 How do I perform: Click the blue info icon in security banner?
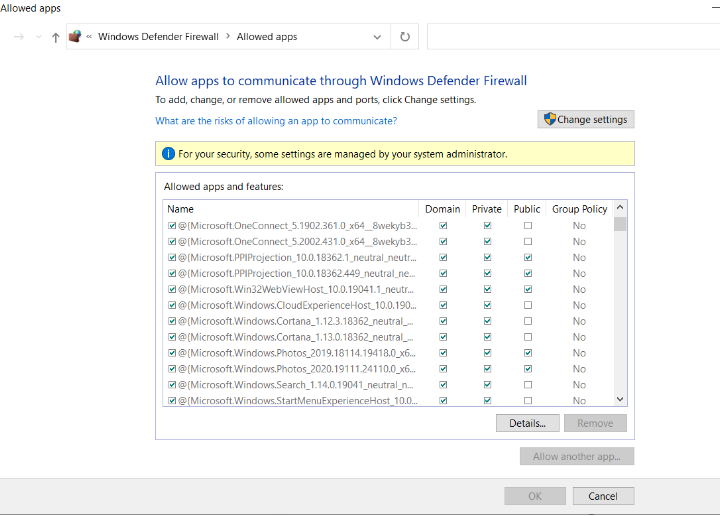coord(168,154)
